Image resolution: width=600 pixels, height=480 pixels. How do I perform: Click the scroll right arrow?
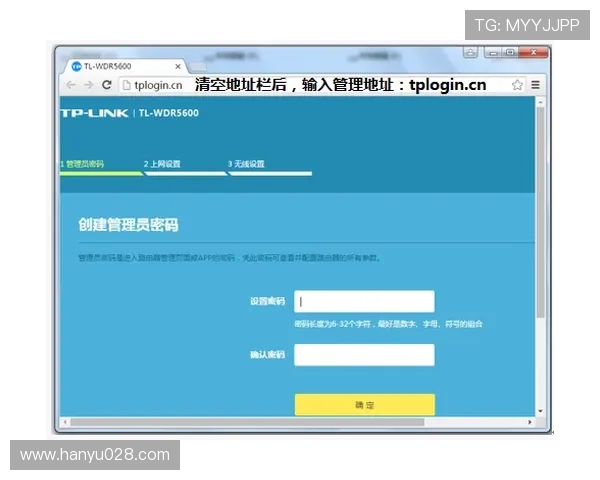tap(530, 422)
